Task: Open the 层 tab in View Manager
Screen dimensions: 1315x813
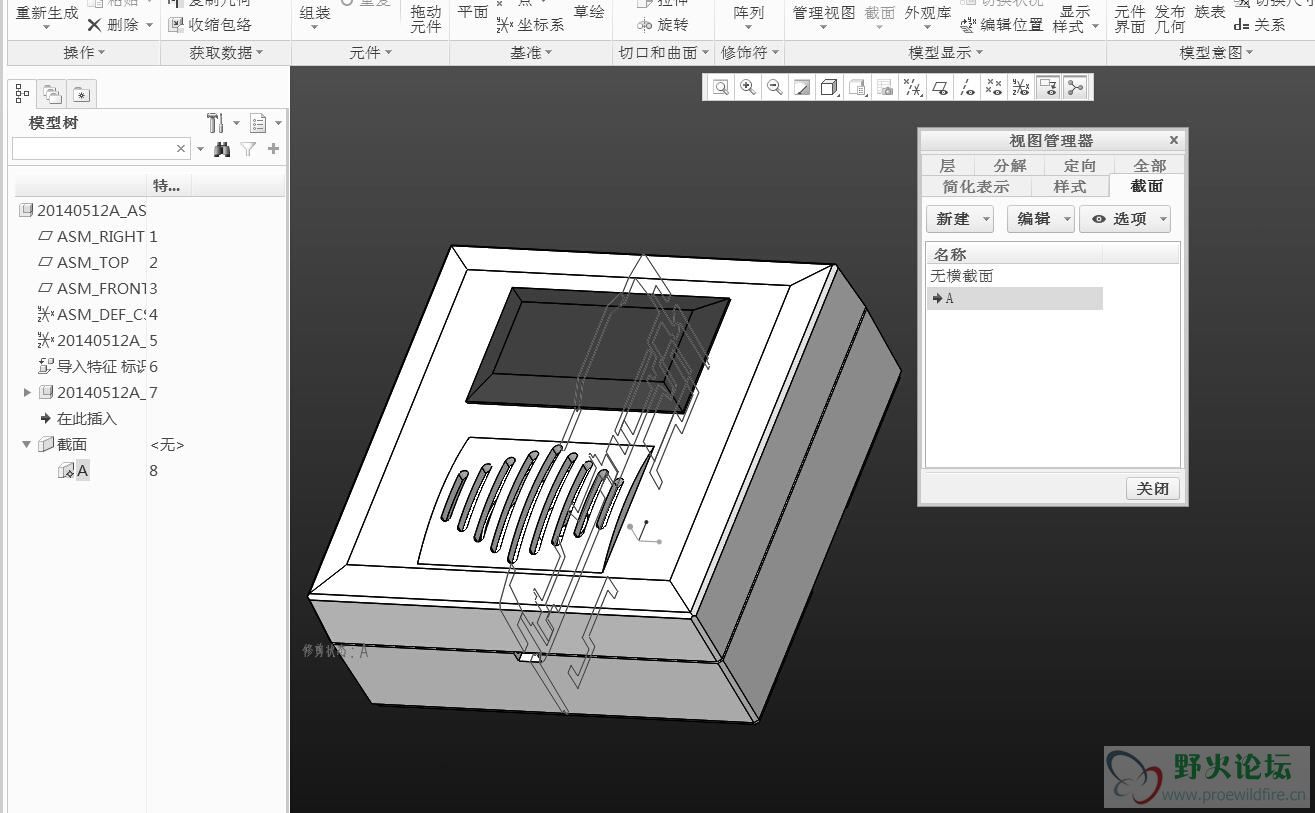Action: 946,165
